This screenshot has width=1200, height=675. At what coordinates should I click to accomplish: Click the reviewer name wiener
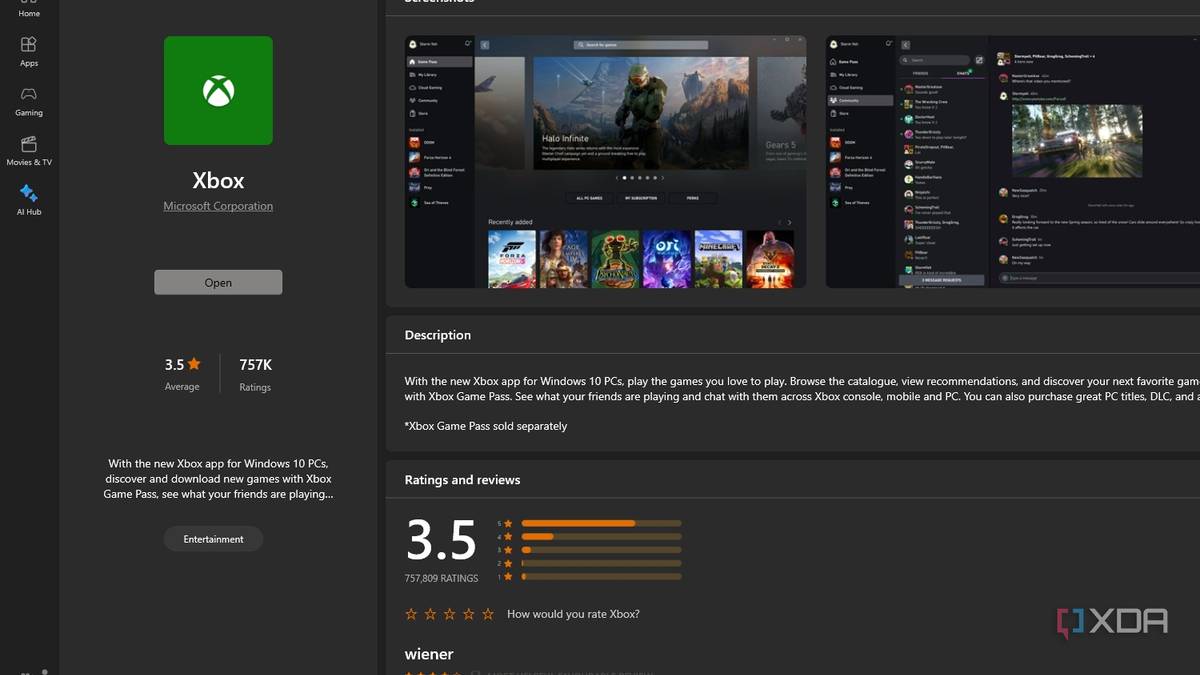pos(429,654)
